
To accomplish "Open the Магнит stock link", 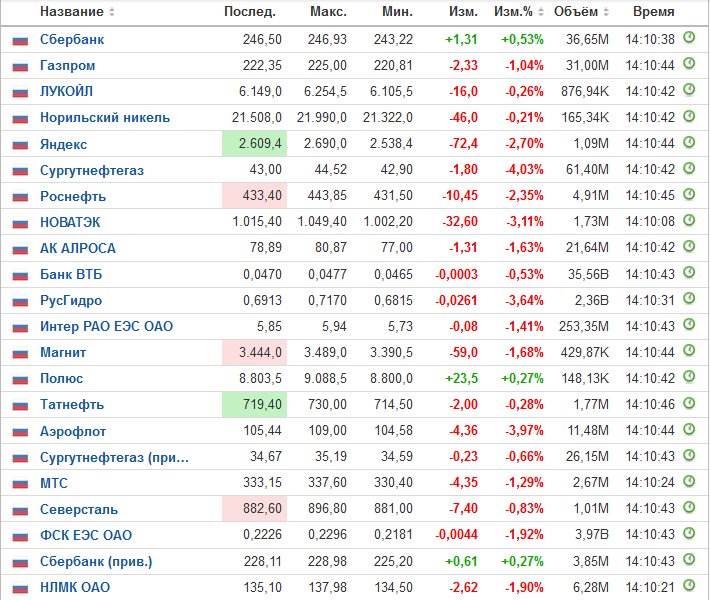I will pos(63,352).
